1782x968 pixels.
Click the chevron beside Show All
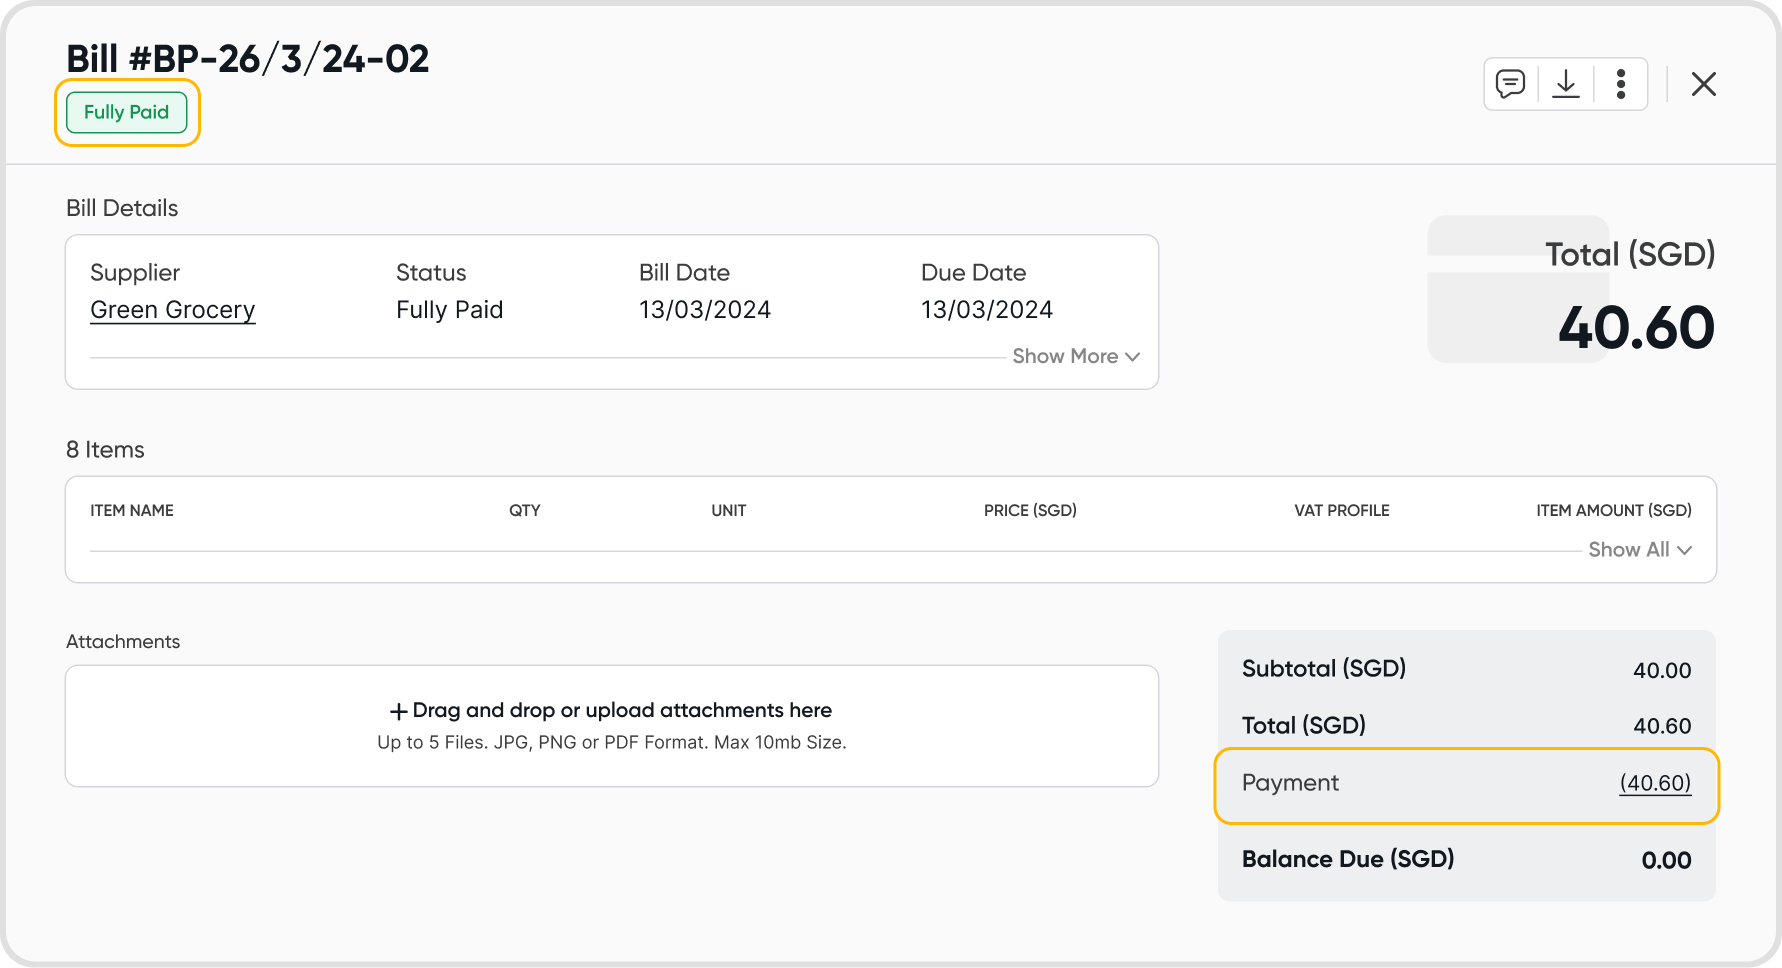pos(1685,550)
